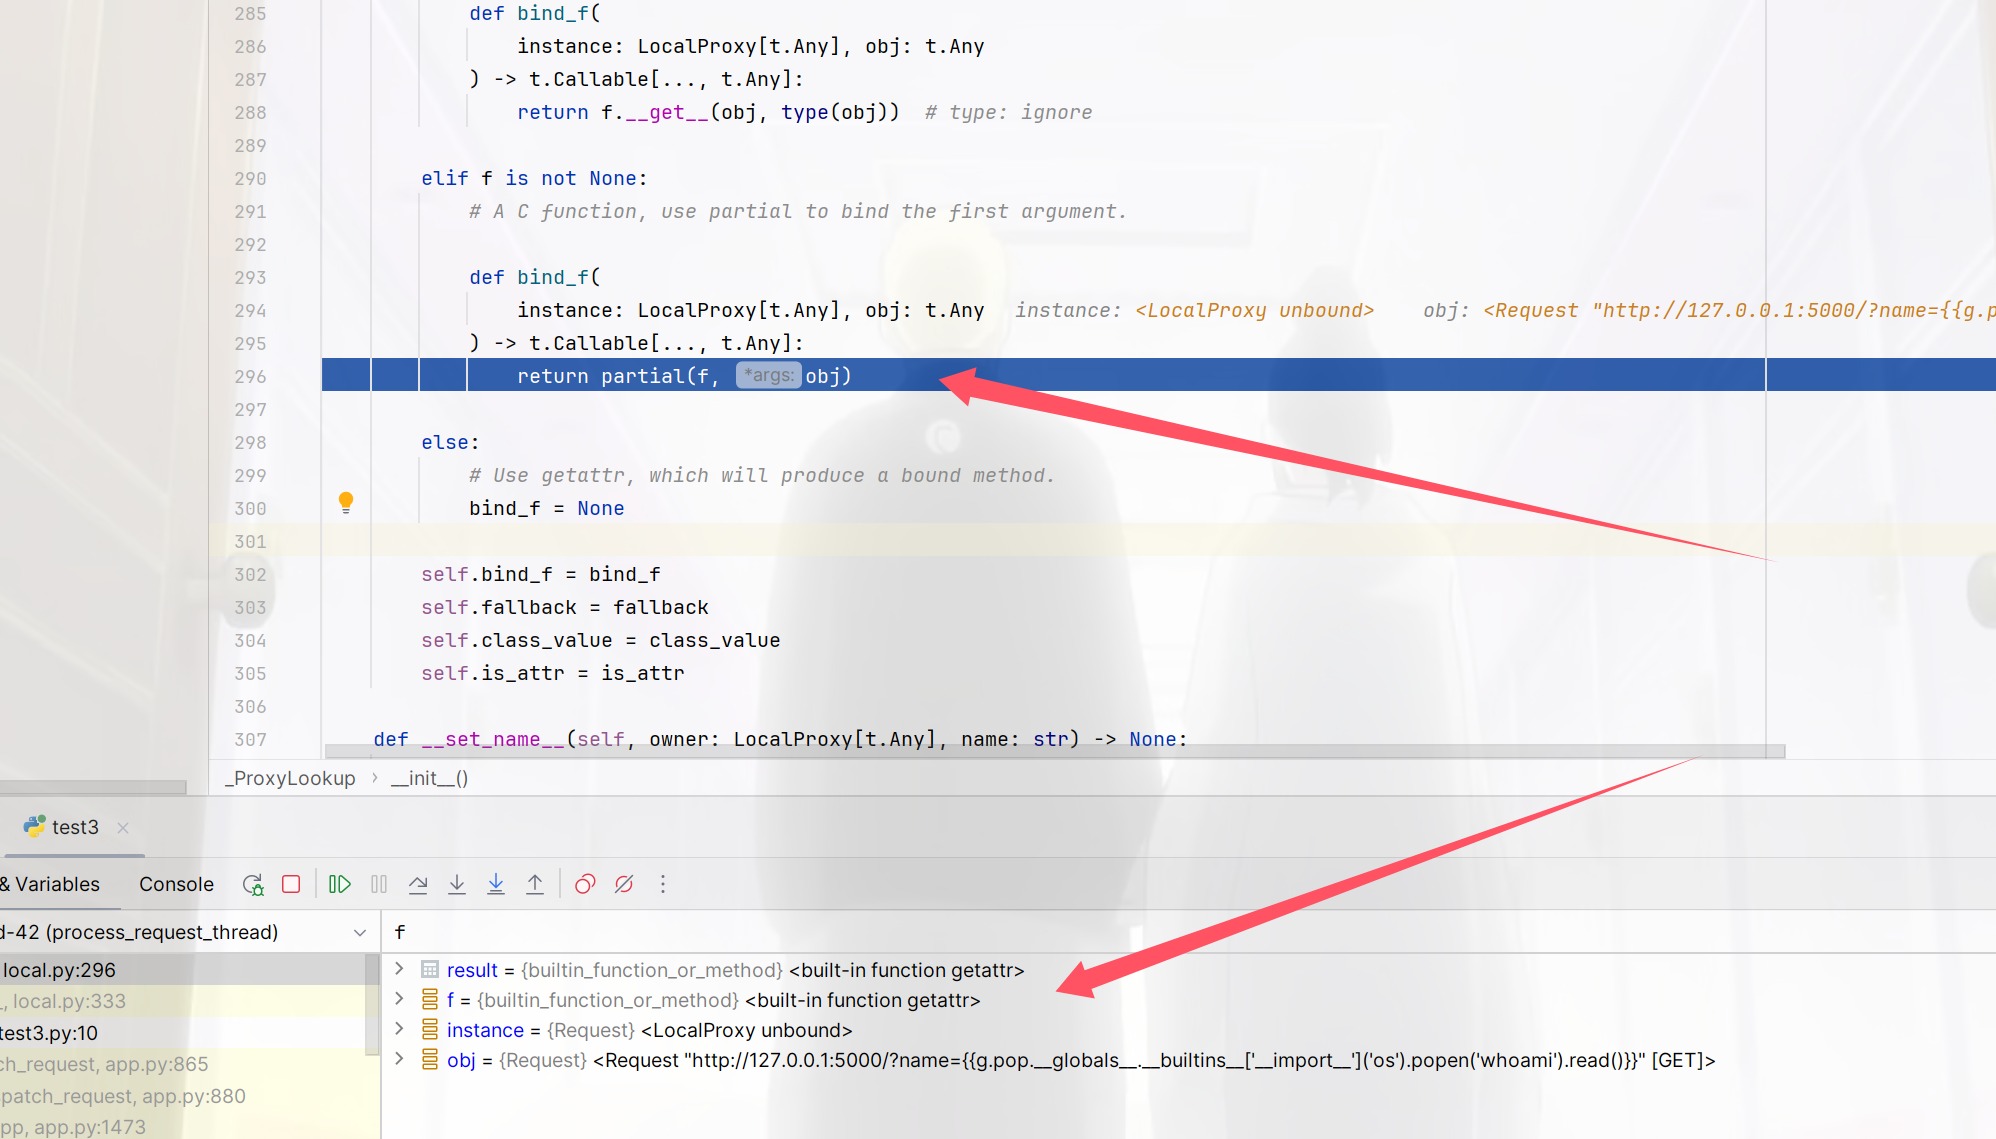Open more debugger actions menu

pyautogui.click(x=662, y=884)
